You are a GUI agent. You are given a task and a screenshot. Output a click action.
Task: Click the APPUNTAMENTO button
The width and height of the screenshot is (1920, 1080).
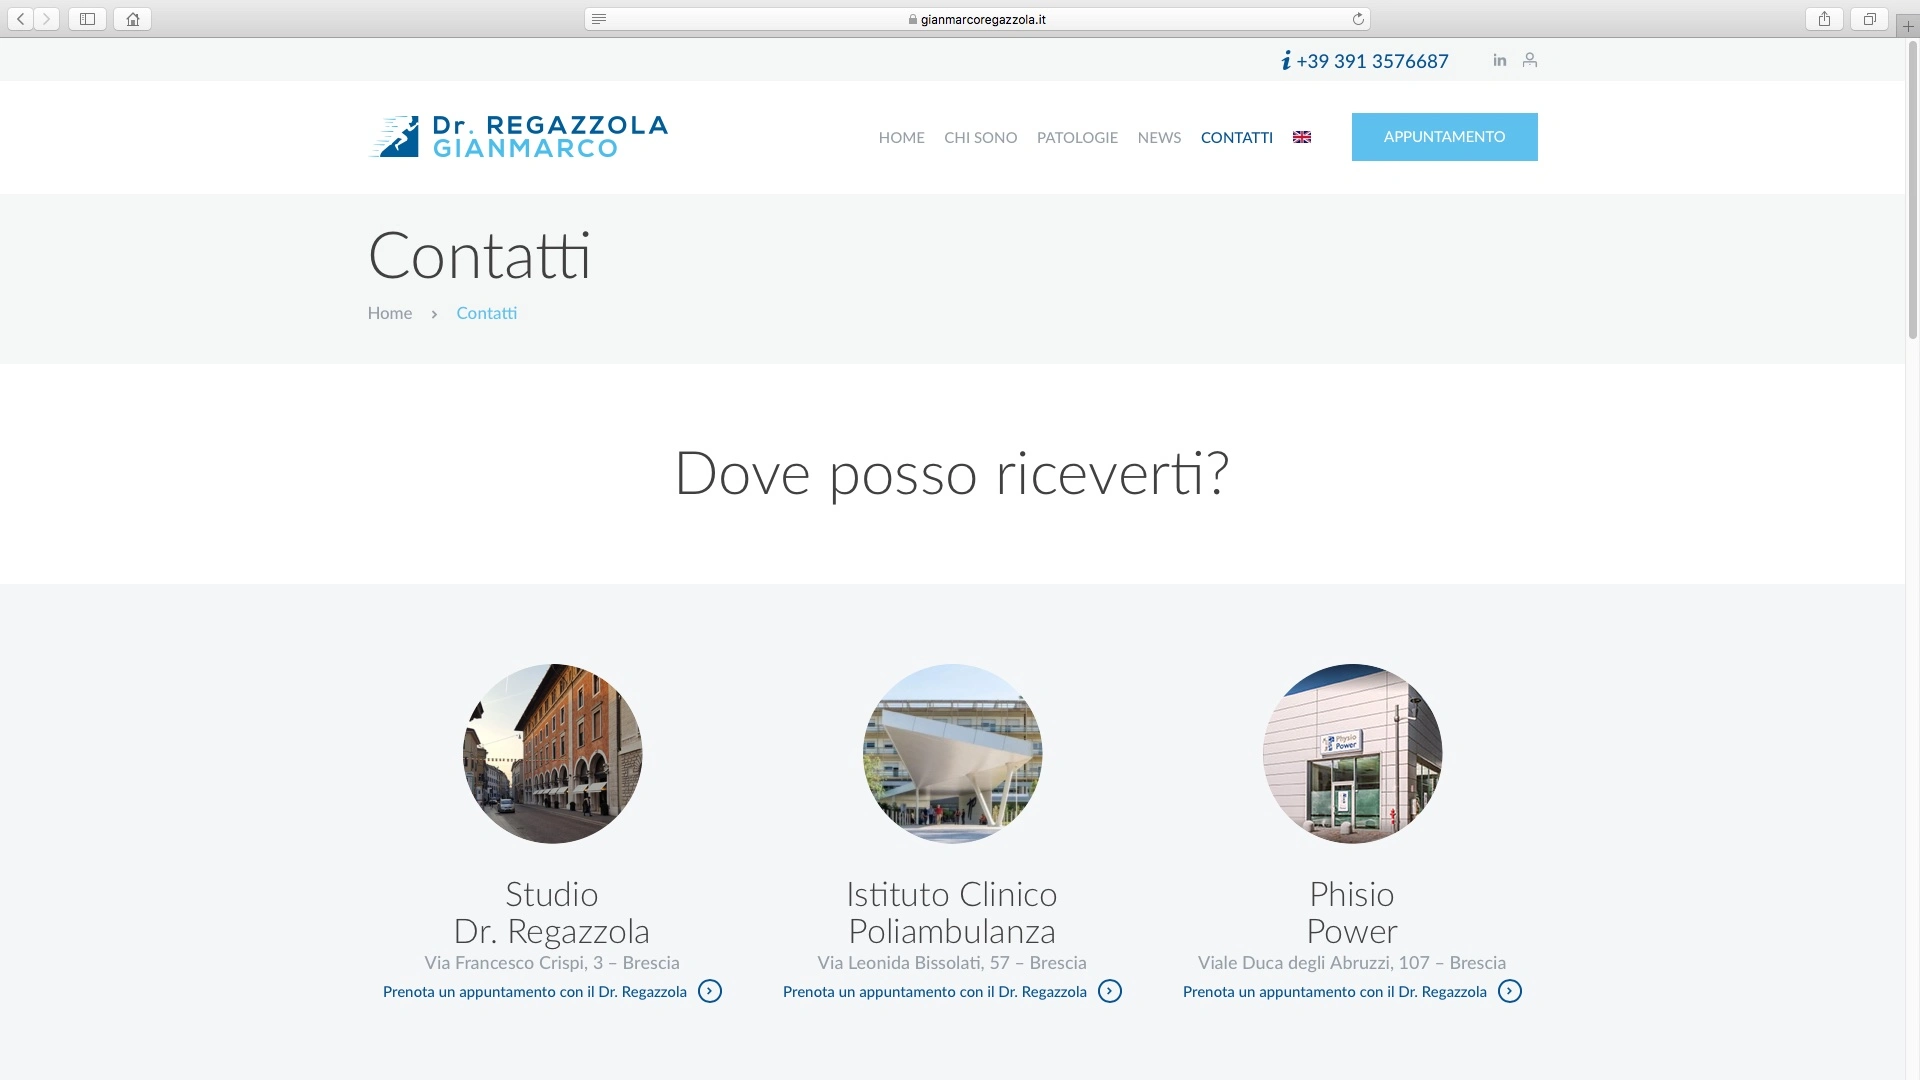pos(1444,137)
